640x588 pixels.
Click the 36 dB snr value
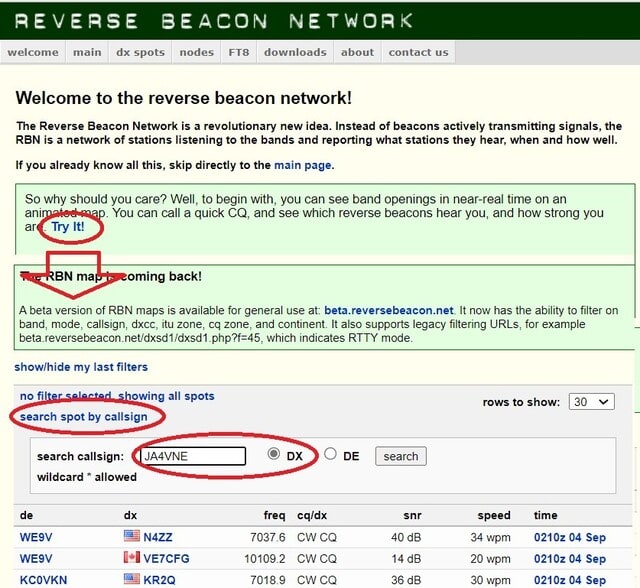[x=406, y=580]
